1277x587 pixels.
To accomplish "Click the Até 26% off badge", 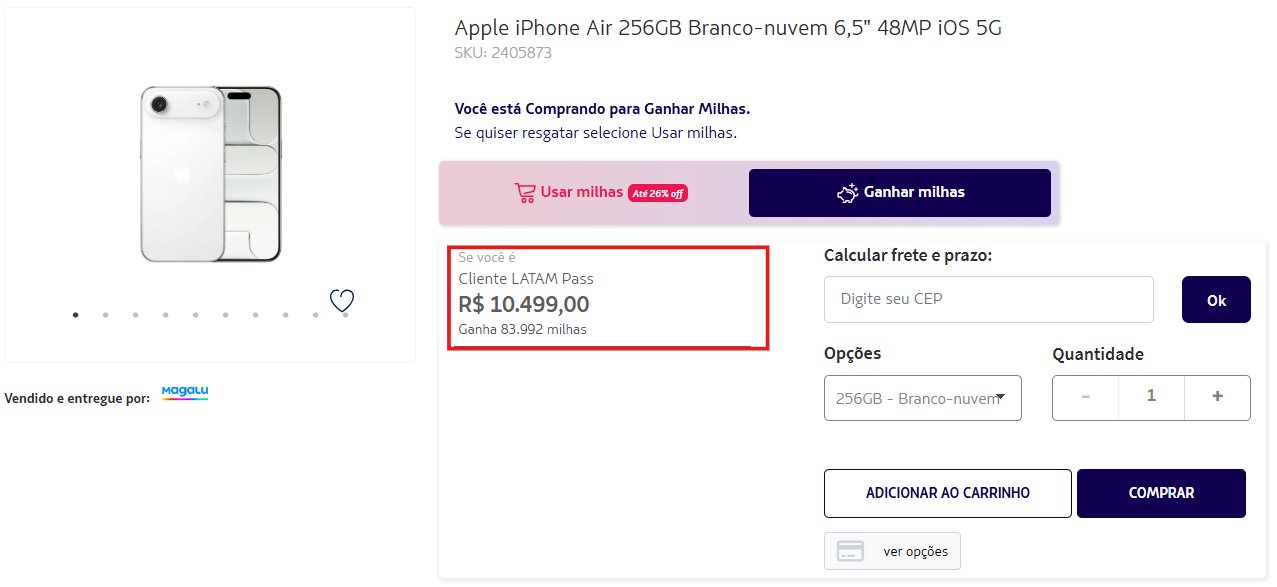I will (x=657, y=193).
